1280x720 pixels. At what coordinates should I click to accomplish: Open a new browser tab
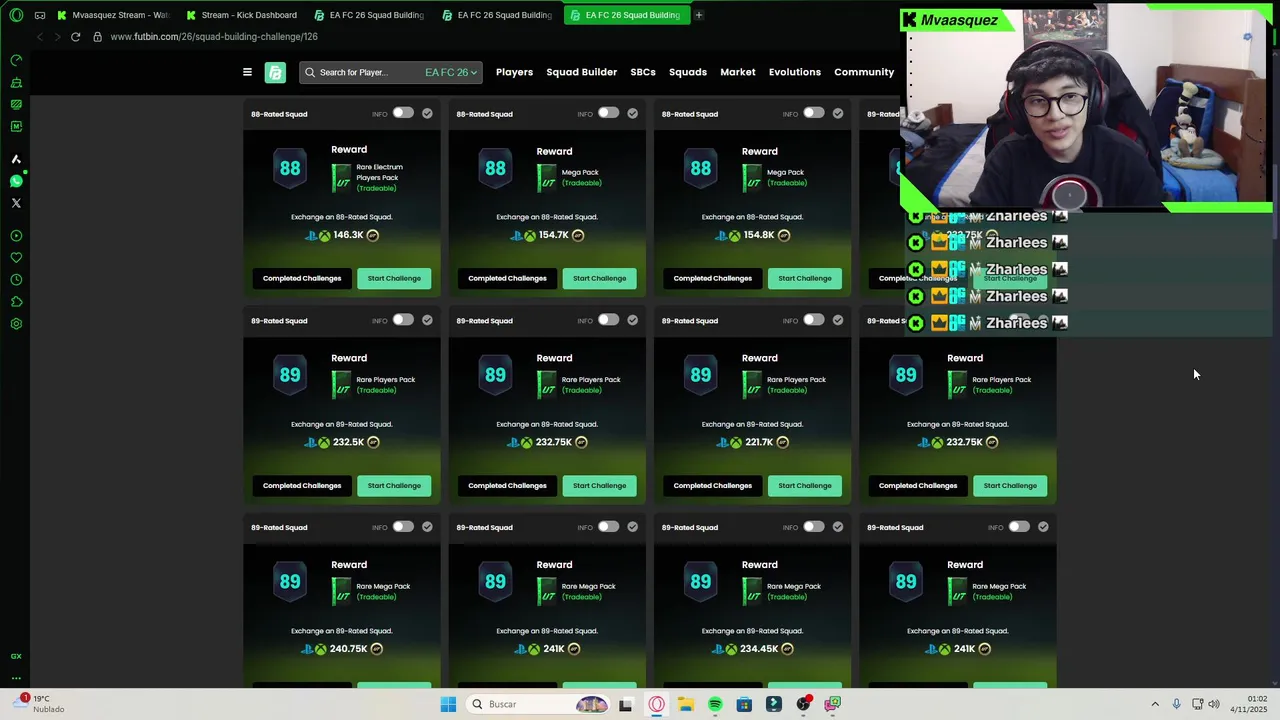tap(699, 15)
